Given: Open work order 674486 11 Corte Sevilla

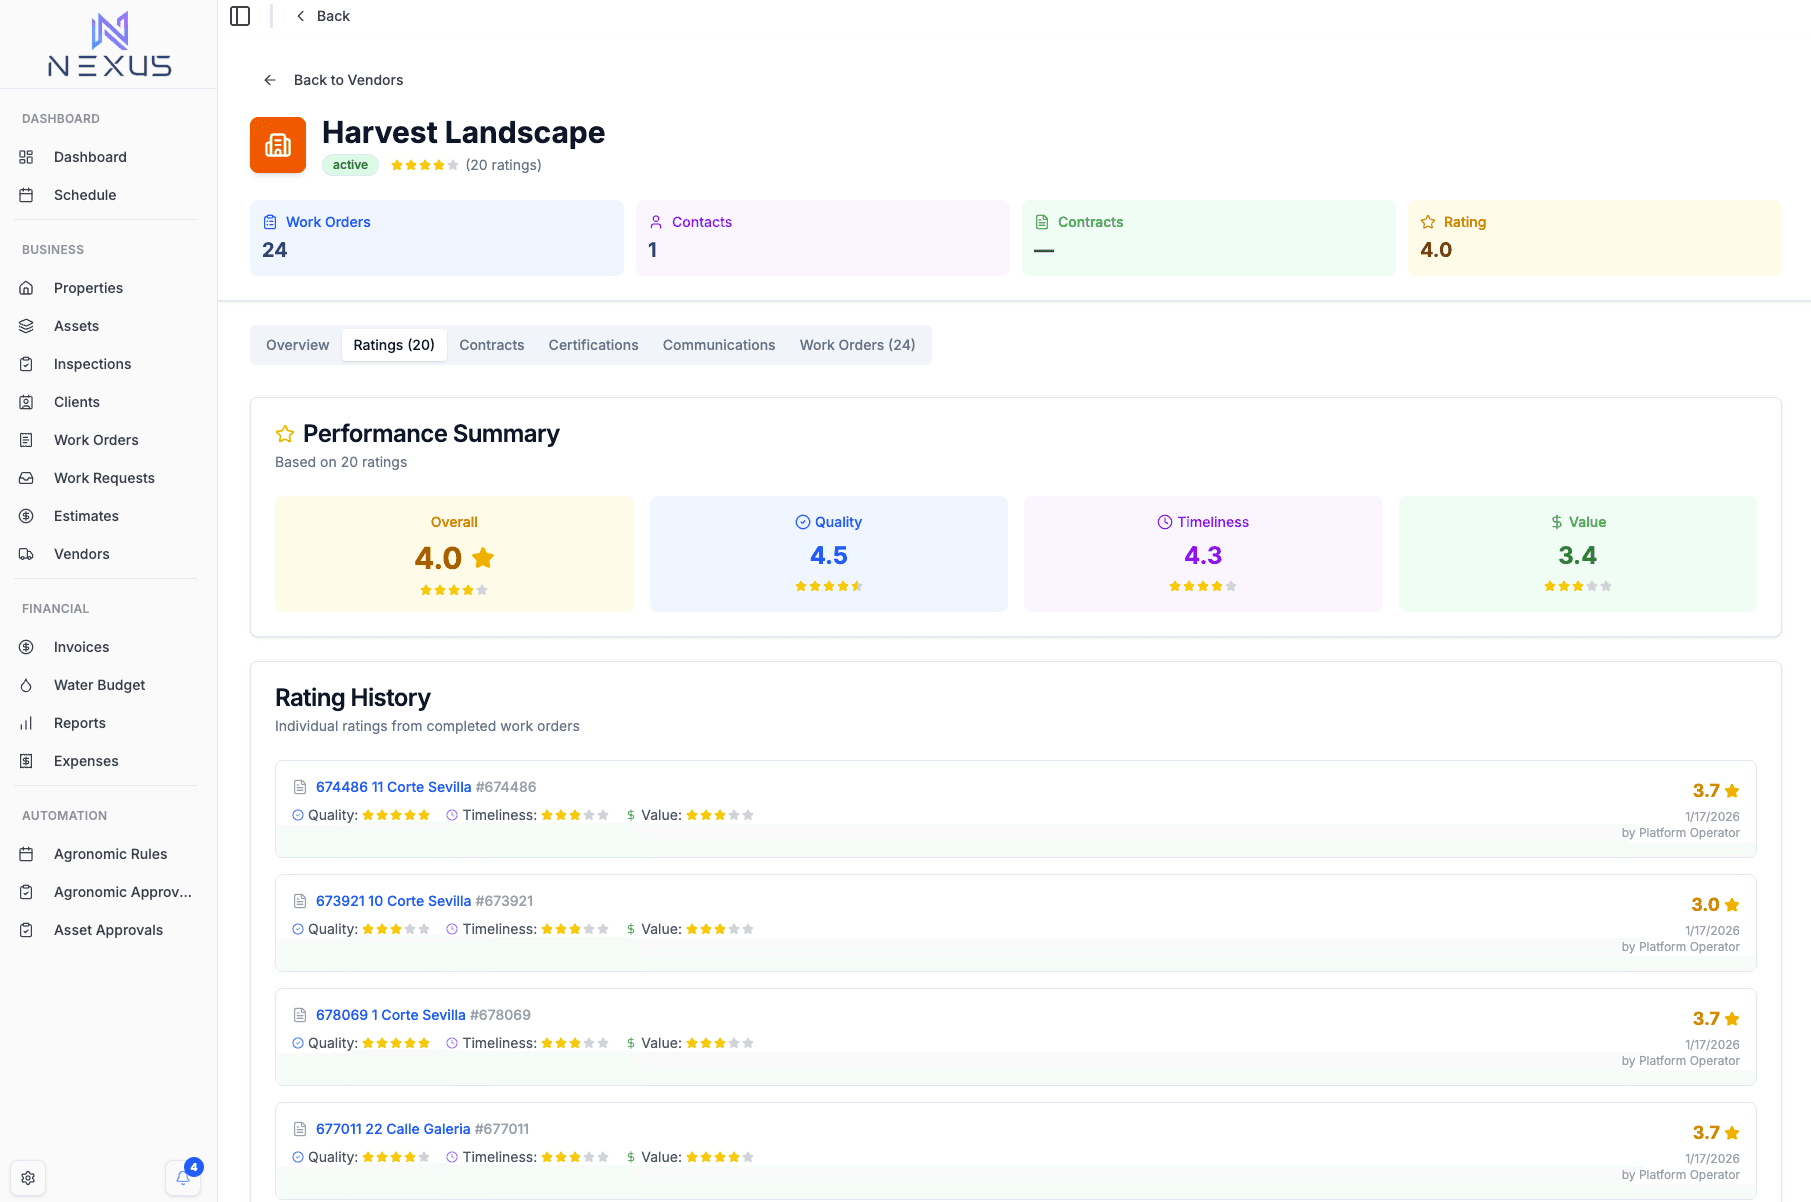Looking at the screenshot, I should pos(393,787).
